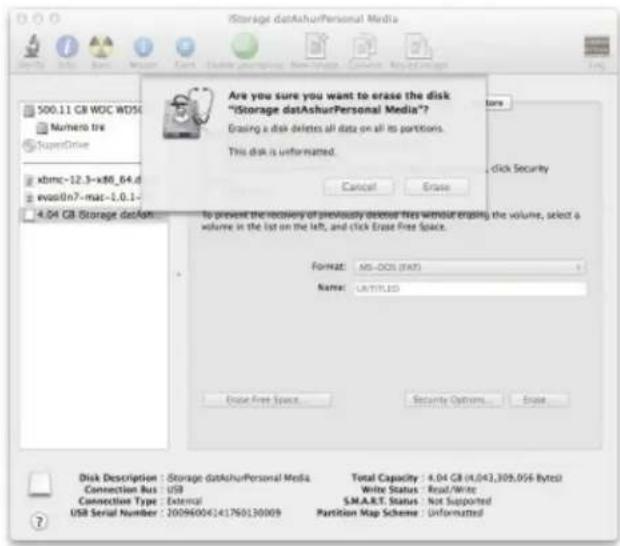
Task: Minimize the Disk Utility window
Action: tap(38, 19)
